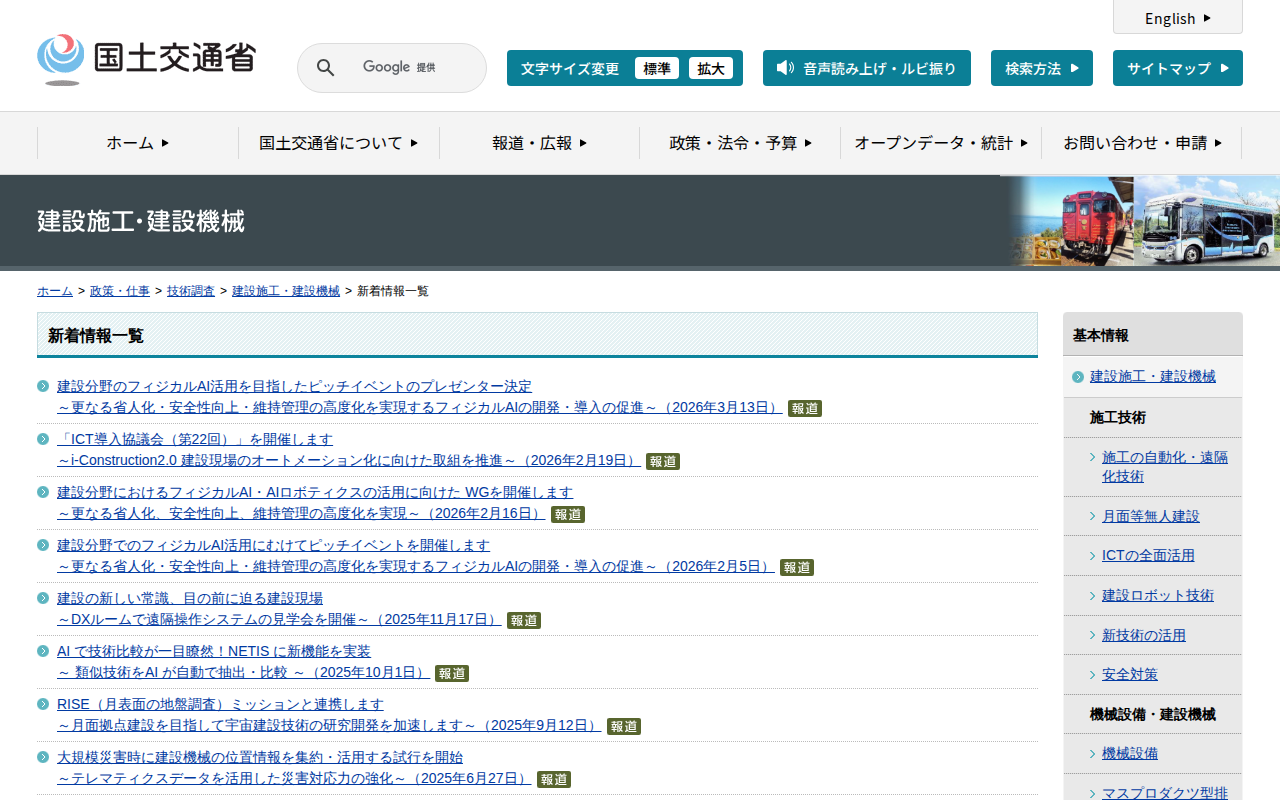The width and height of the screenshot is (1280, 800).
Task: Click the bullet icon beside ICT導入協議会 news
Action: (x=43, y=439)
